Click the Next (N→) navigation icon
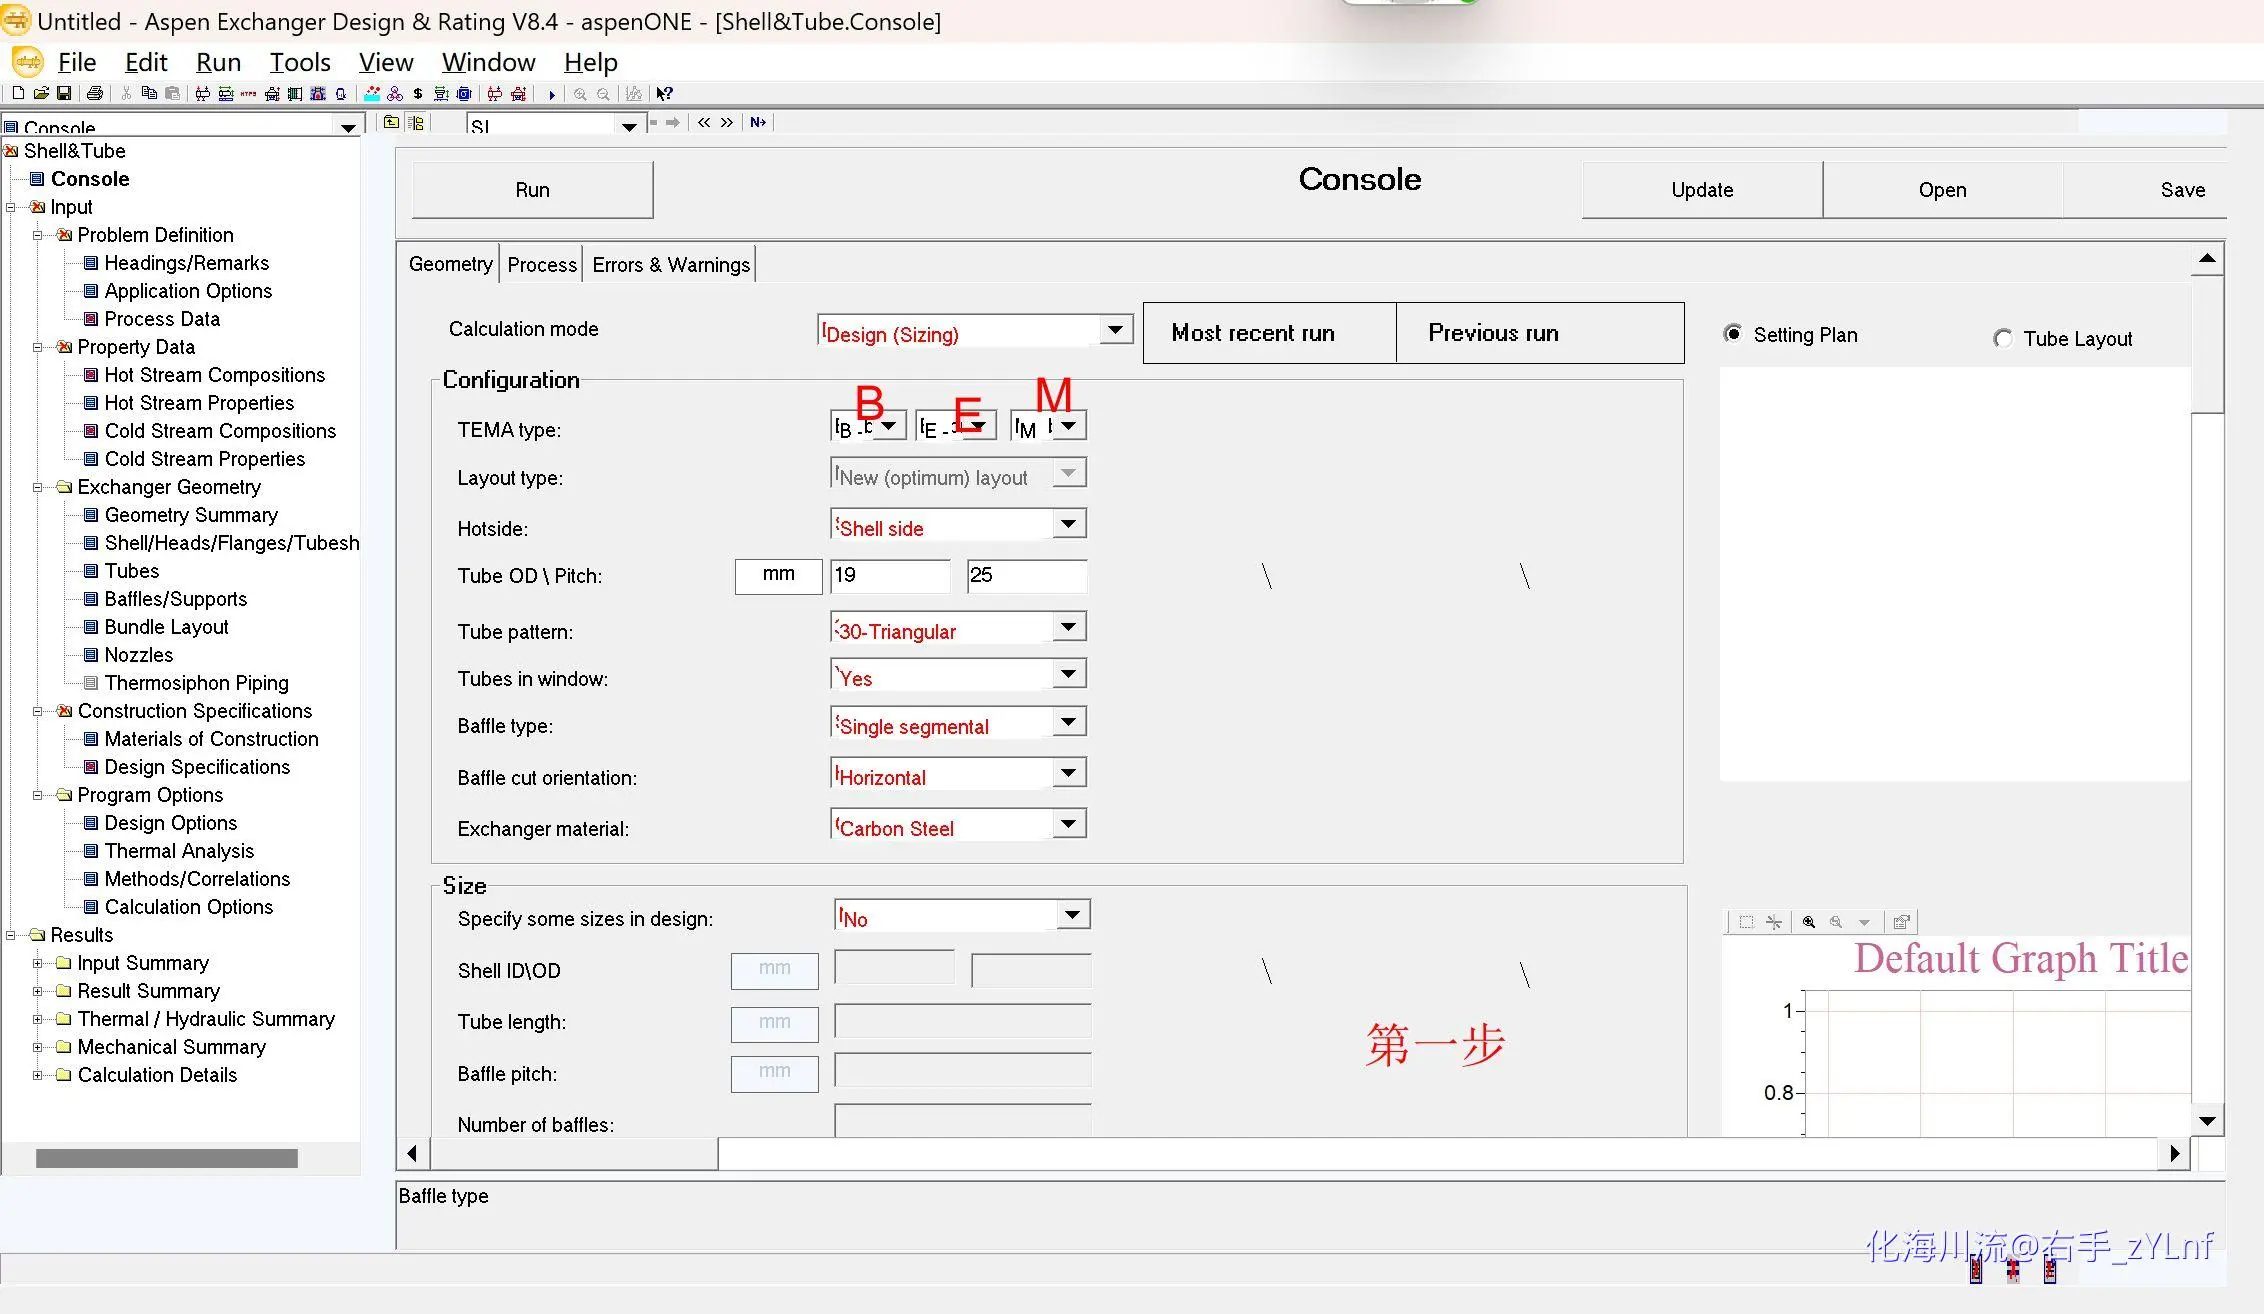Image resolution: width=2264 pixels, height=1314 pixels. click(758, 122)
